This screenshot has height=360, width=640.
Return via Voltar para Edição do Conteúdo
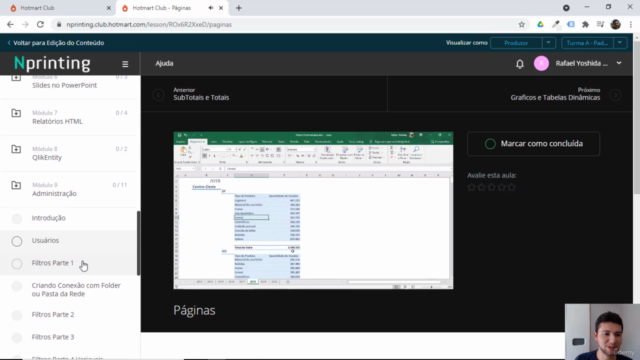[x=56, y=43]
